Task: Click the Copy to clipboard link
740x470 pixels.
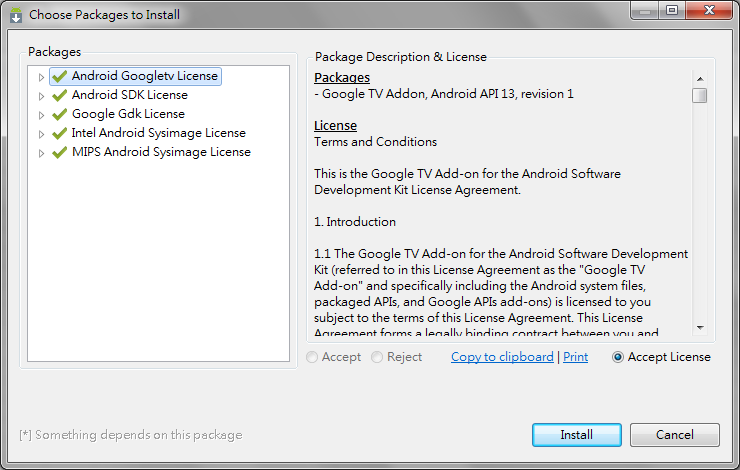Action: point(502,357)
